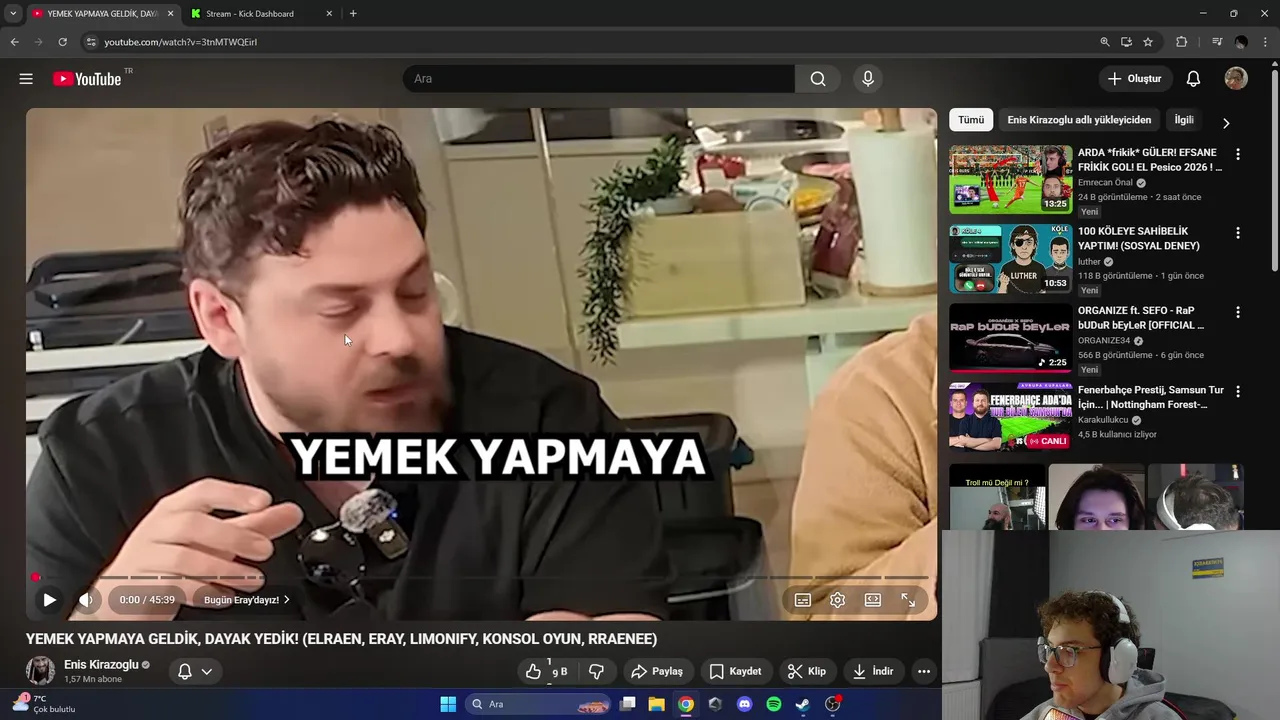Viewport: 1280px width, 720px height.
Task: Open the video settings gear
Action: click(x=837, y=600)
